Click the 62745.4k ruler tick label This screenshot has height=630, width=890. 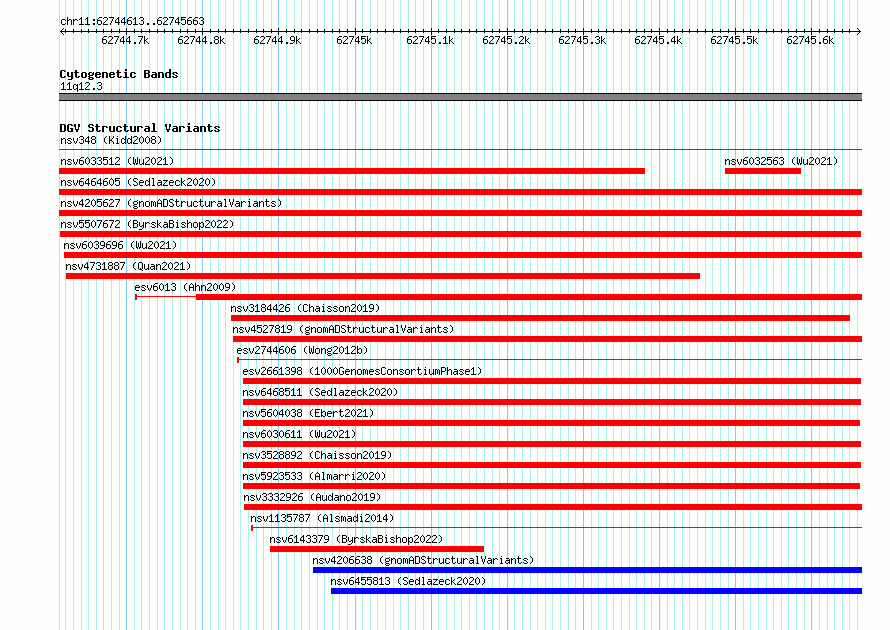[x=658, y=40]
